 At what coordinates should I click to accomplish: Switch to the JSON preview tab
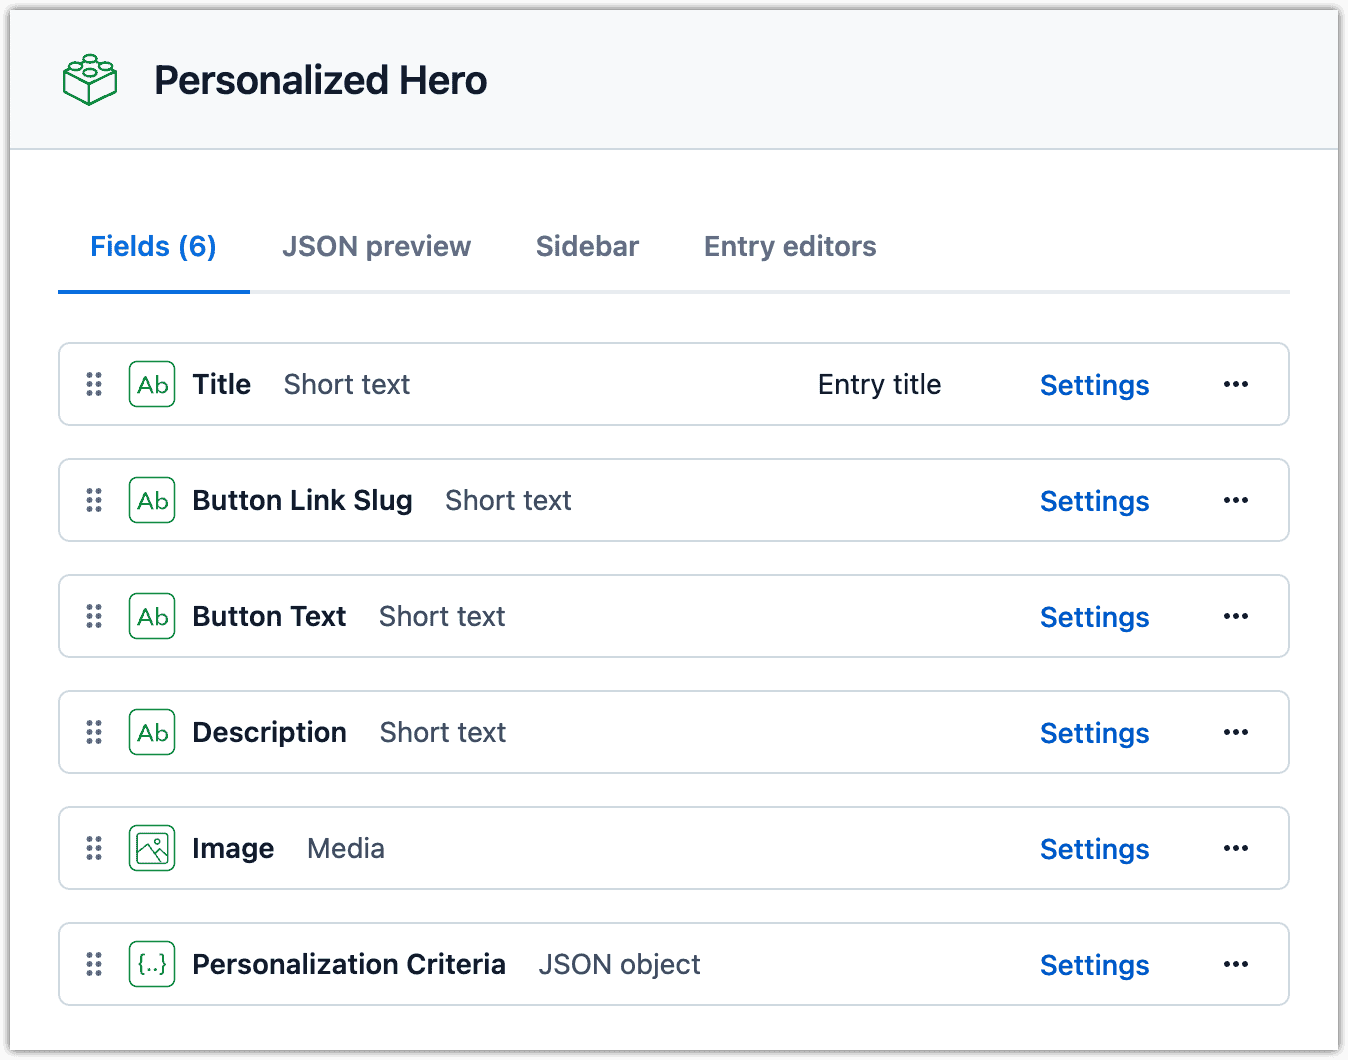coord(377,246)
